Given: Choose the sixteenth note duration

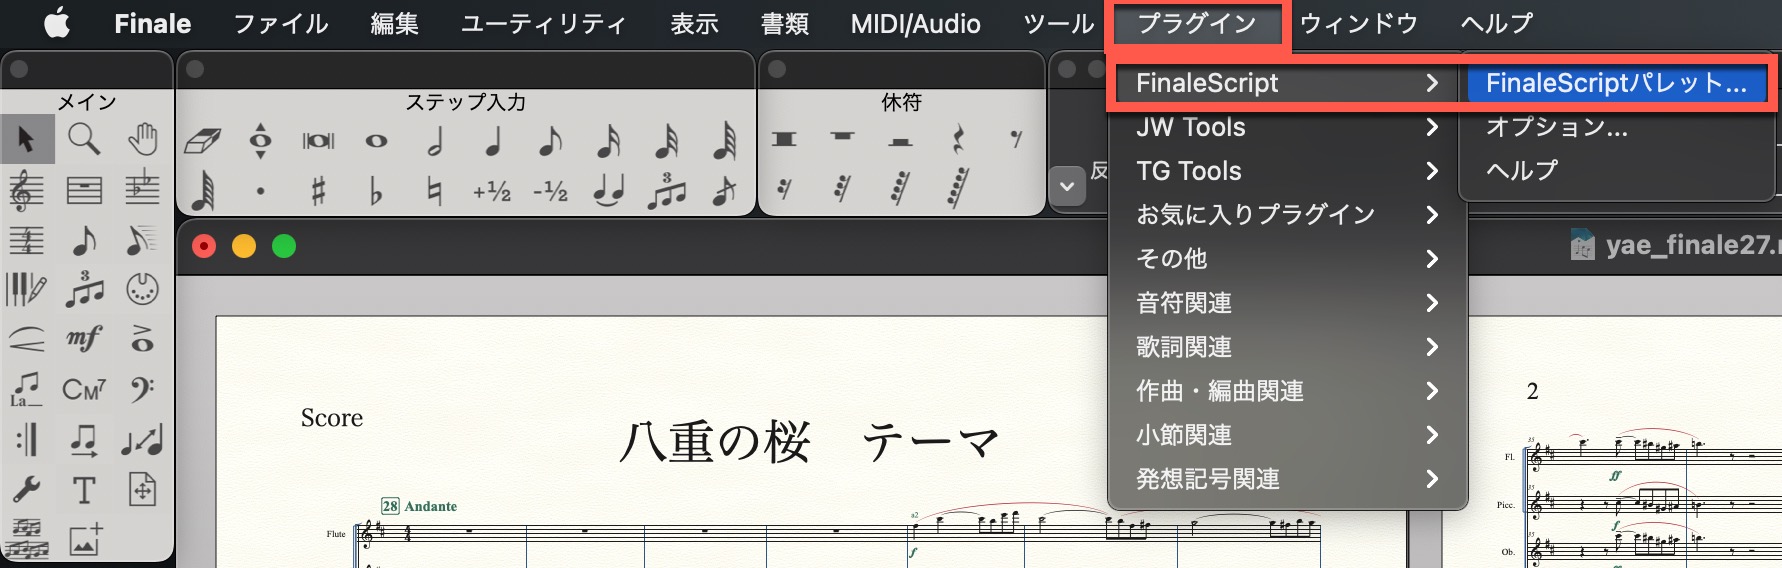Looking at the screenshot, I should (x=608, y=141).
